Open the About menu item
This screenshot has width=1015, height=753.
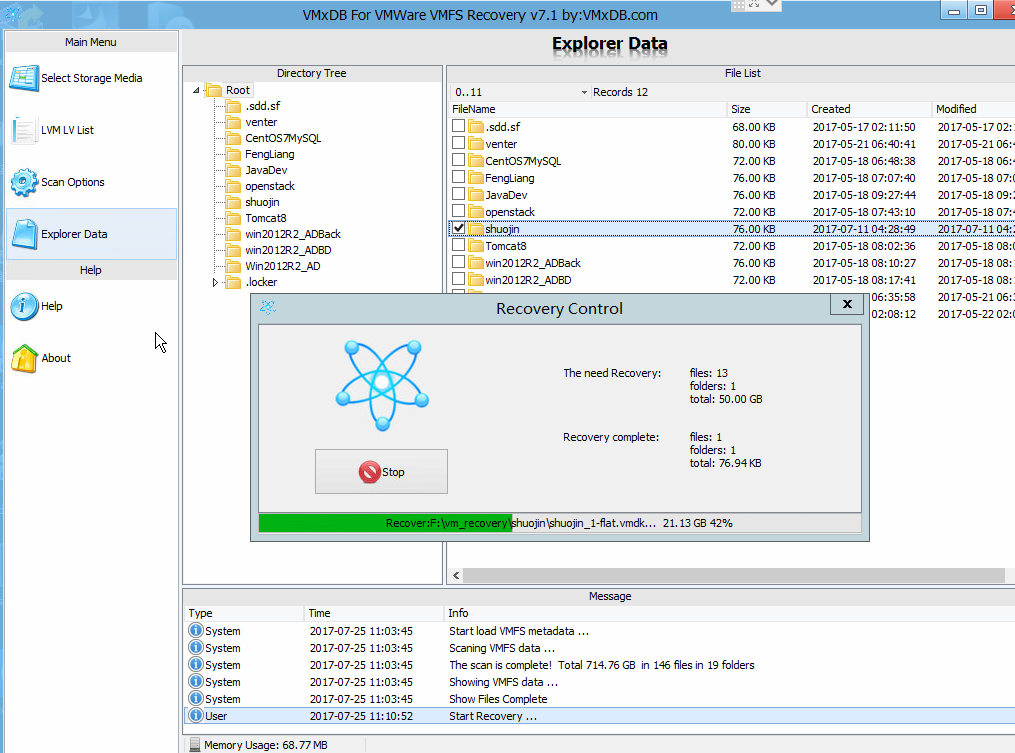[x=91, y=358]
